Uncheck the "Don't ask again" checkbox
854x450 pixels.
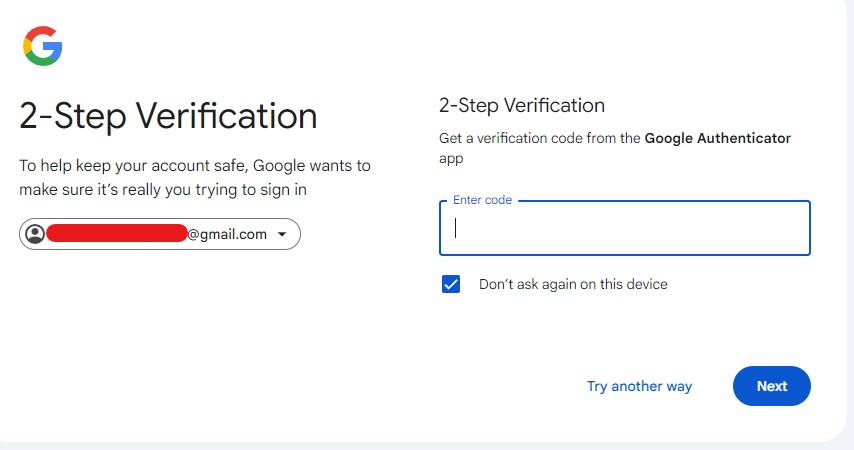pyautogui.click(x=451, y=284)
